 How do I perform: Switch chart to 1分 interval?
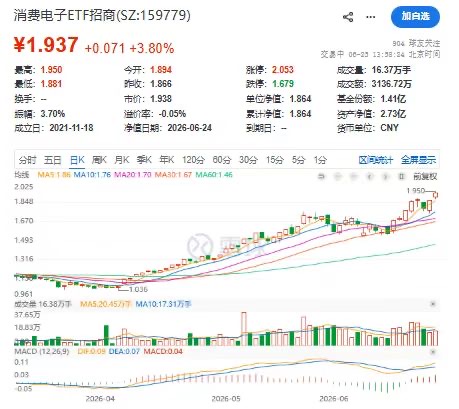pos(320,160)
